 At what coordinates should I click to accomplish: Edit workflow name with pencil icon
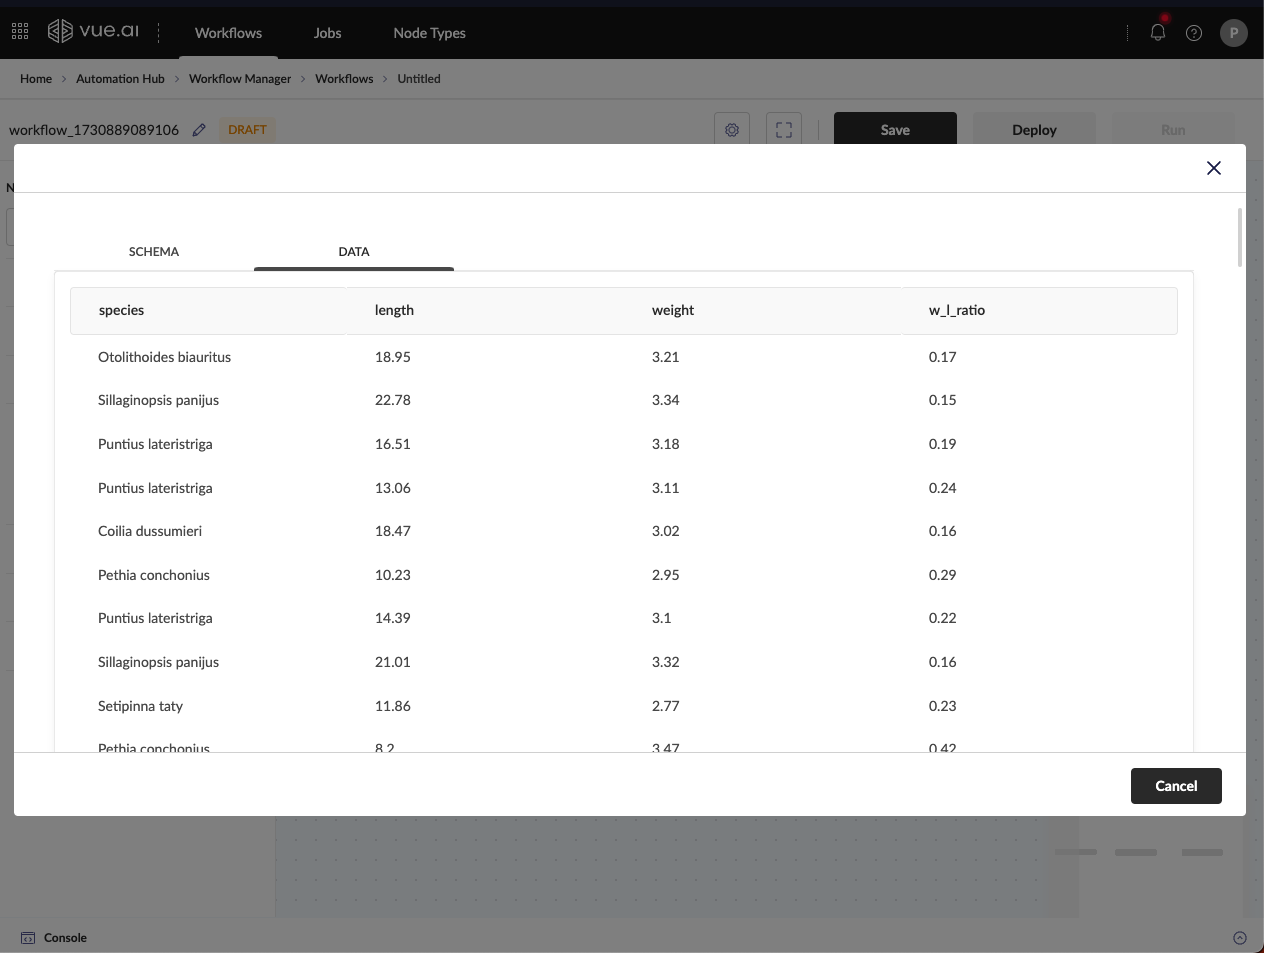[x=199, y=130]
